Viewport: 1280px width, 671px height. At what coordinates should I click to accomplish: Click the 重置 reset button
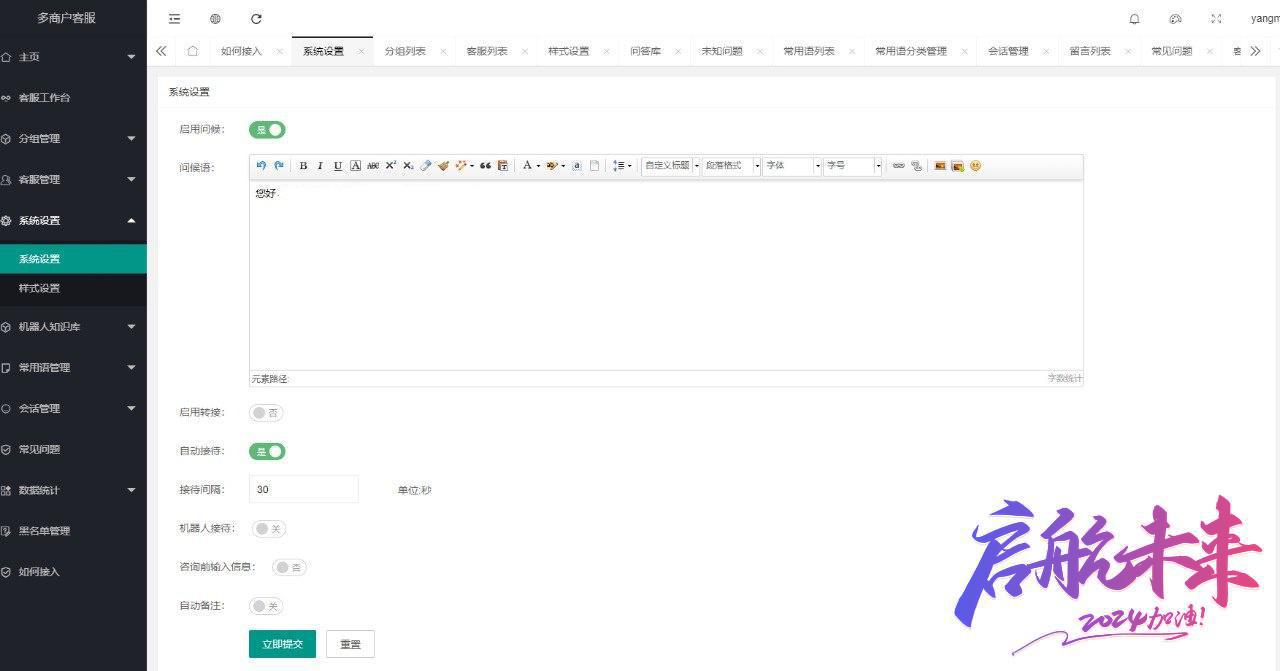[x=350, y=644]
